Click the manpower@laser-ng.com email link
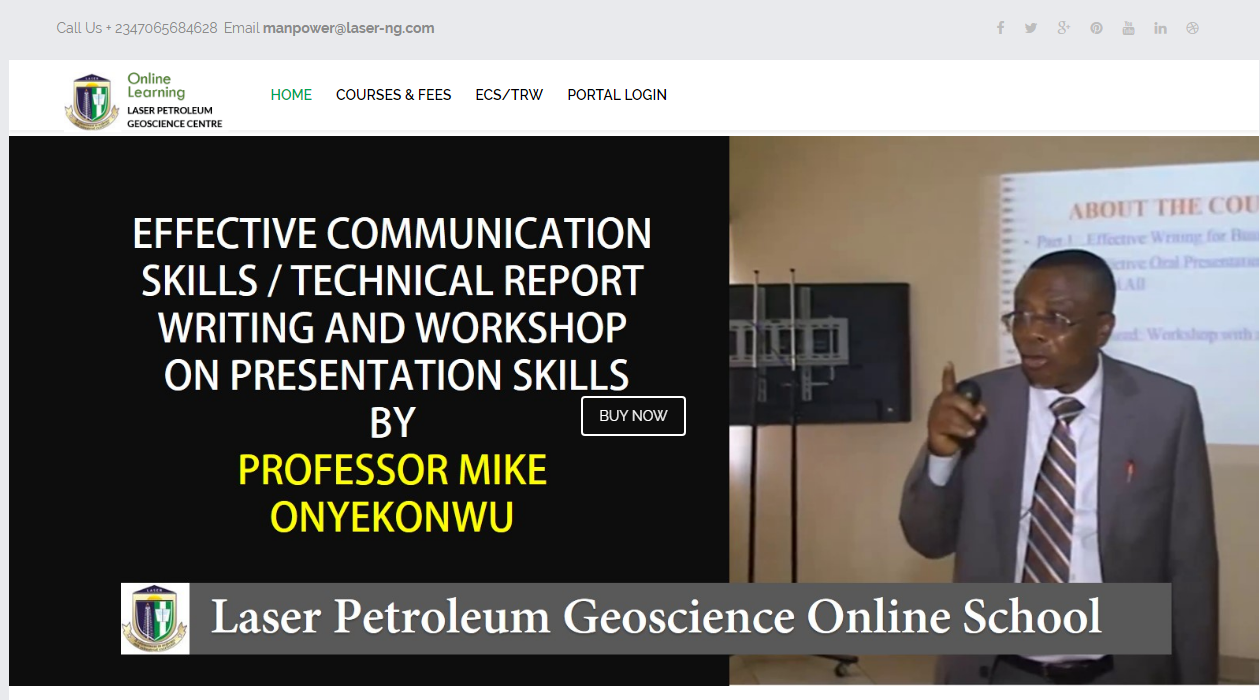The image size is (1260, 700). click(x=348, y=28)
